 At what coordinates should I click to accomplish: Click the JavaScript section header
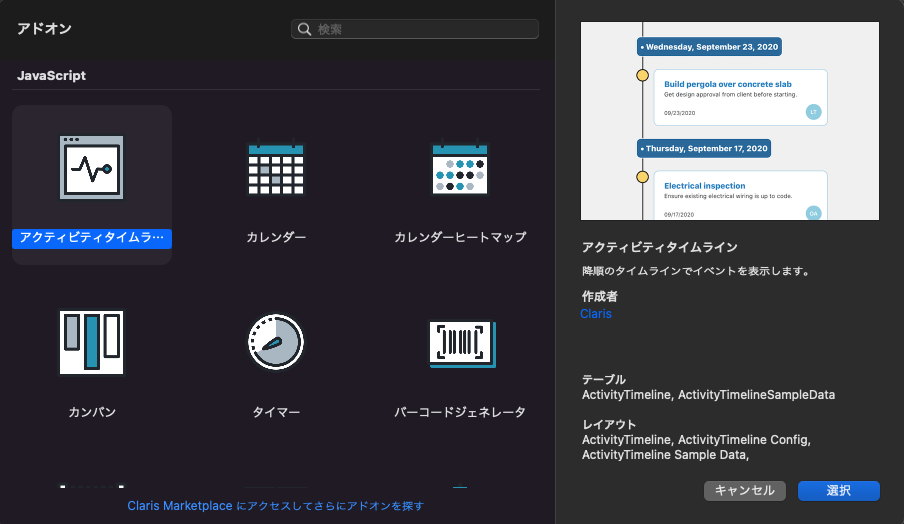pyautogui.click(x=52, y=76)
